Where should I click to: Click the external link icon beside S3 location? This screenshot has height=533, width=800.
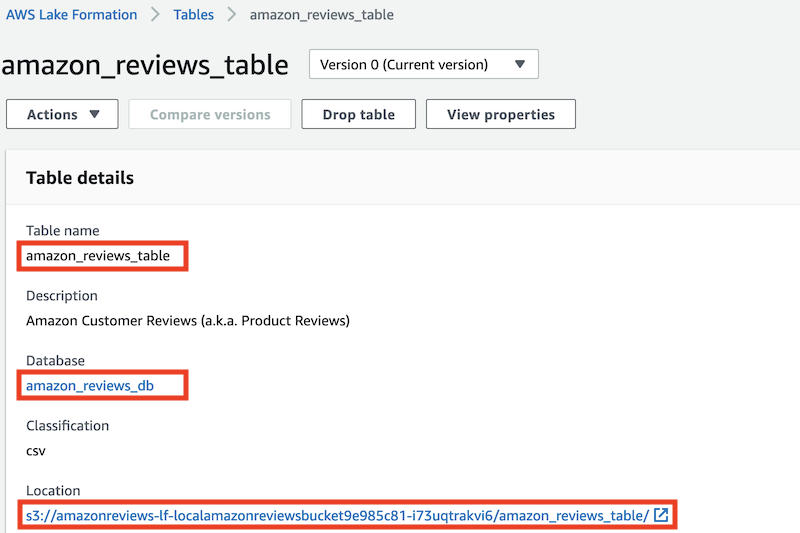tap(661, 515)
